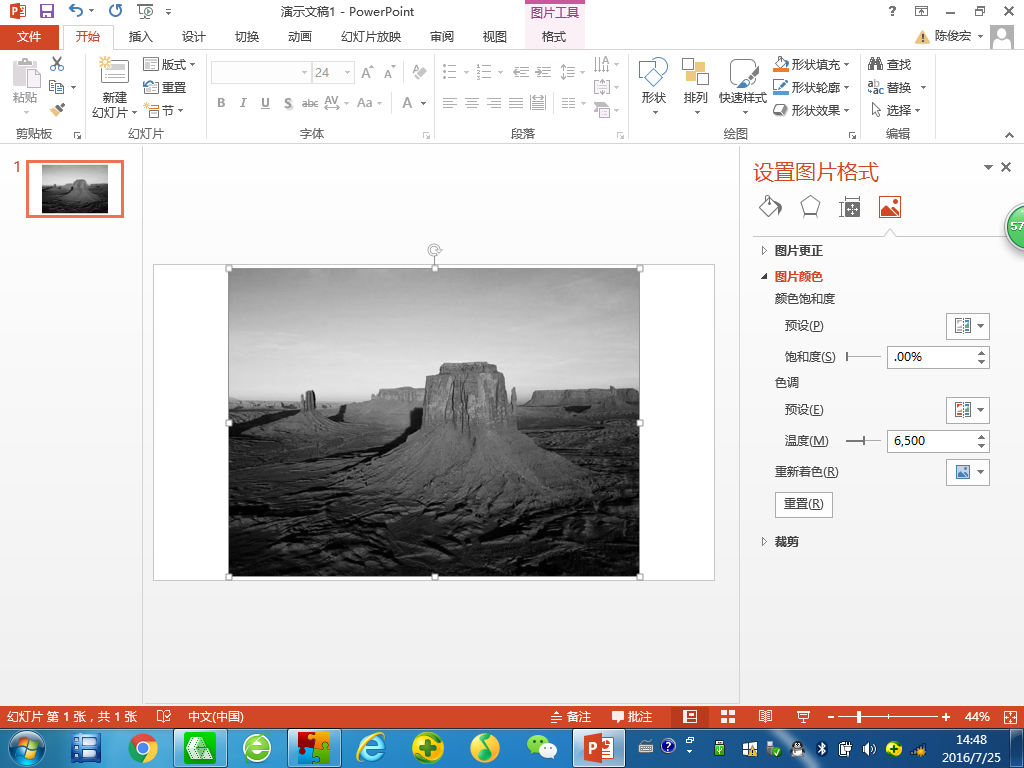Open the 重新着色 recolor dropdown

click(x=967, y=472)
